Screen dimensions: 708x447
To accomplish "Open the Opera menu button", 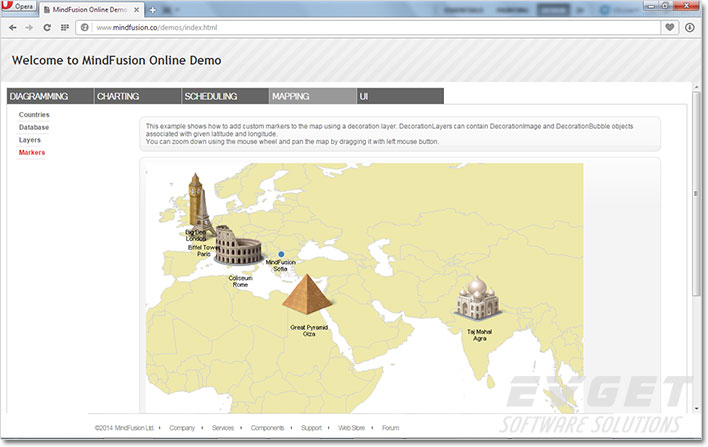I will (19, 6).
